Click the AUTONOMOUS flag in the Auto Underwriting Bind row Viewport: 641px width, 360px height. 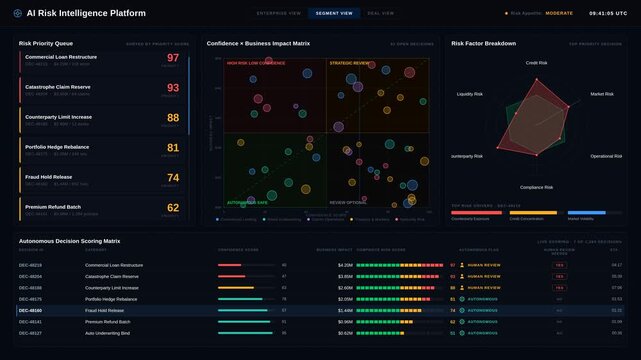pos(483,333)
